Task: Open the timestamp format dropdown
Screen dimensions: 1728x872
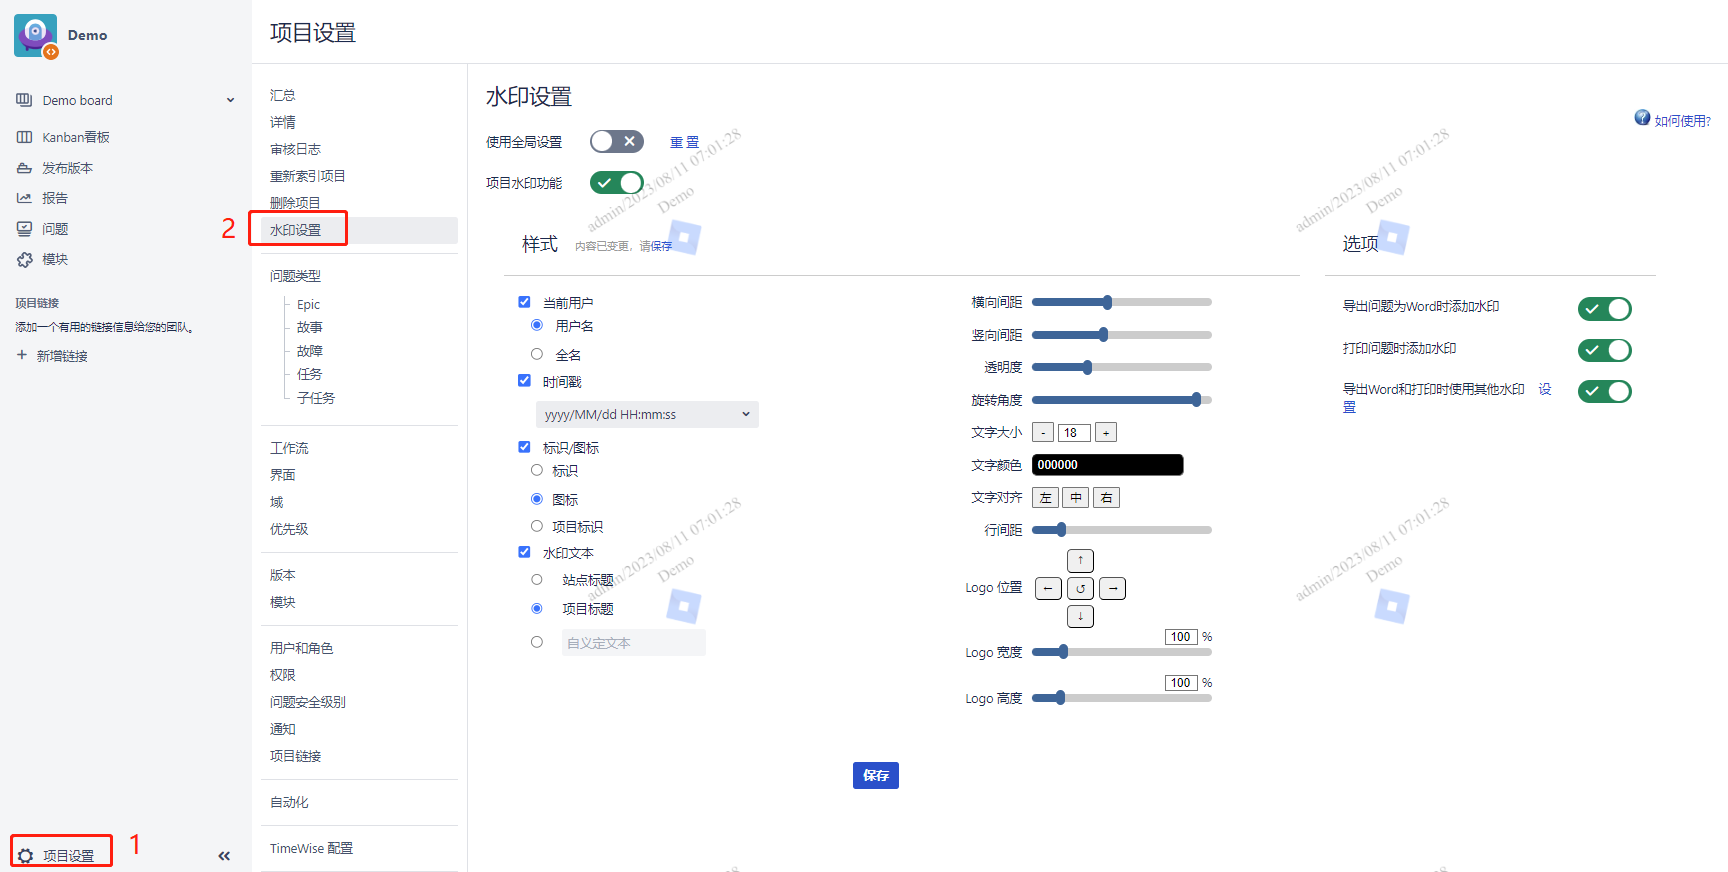Action: click(x=647, y=414)
